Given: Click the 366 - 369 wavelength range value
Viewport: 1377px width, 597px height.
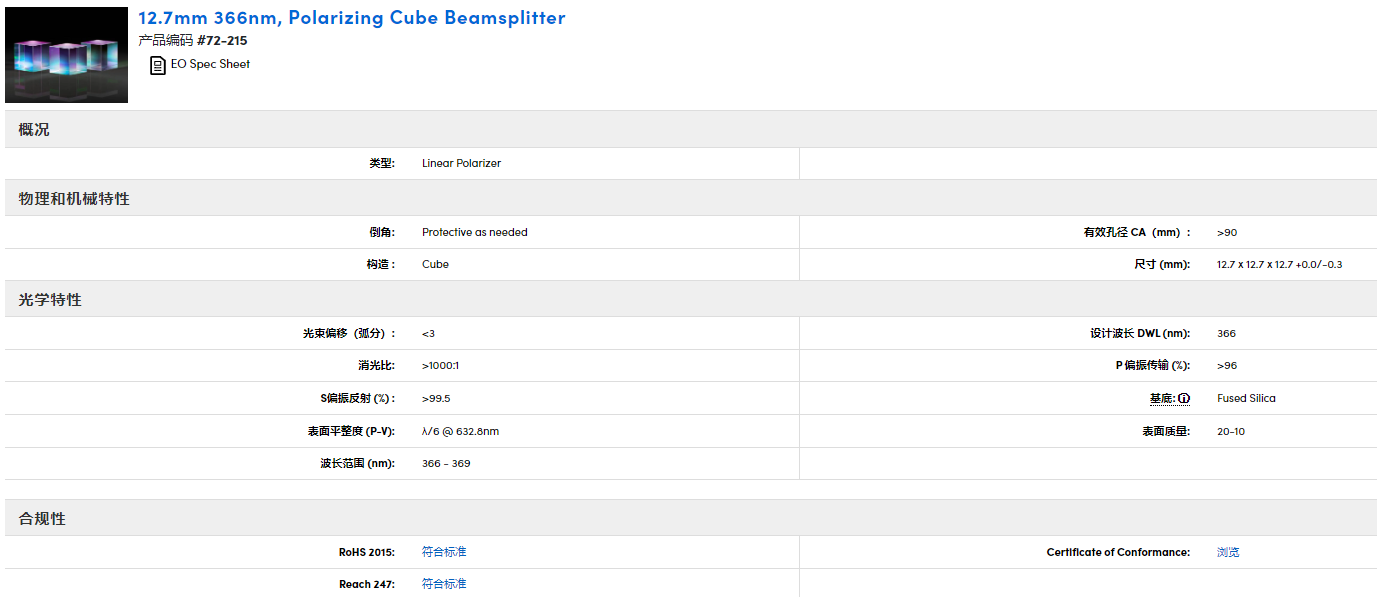Looking at the screenshot, I should (446, 464).
